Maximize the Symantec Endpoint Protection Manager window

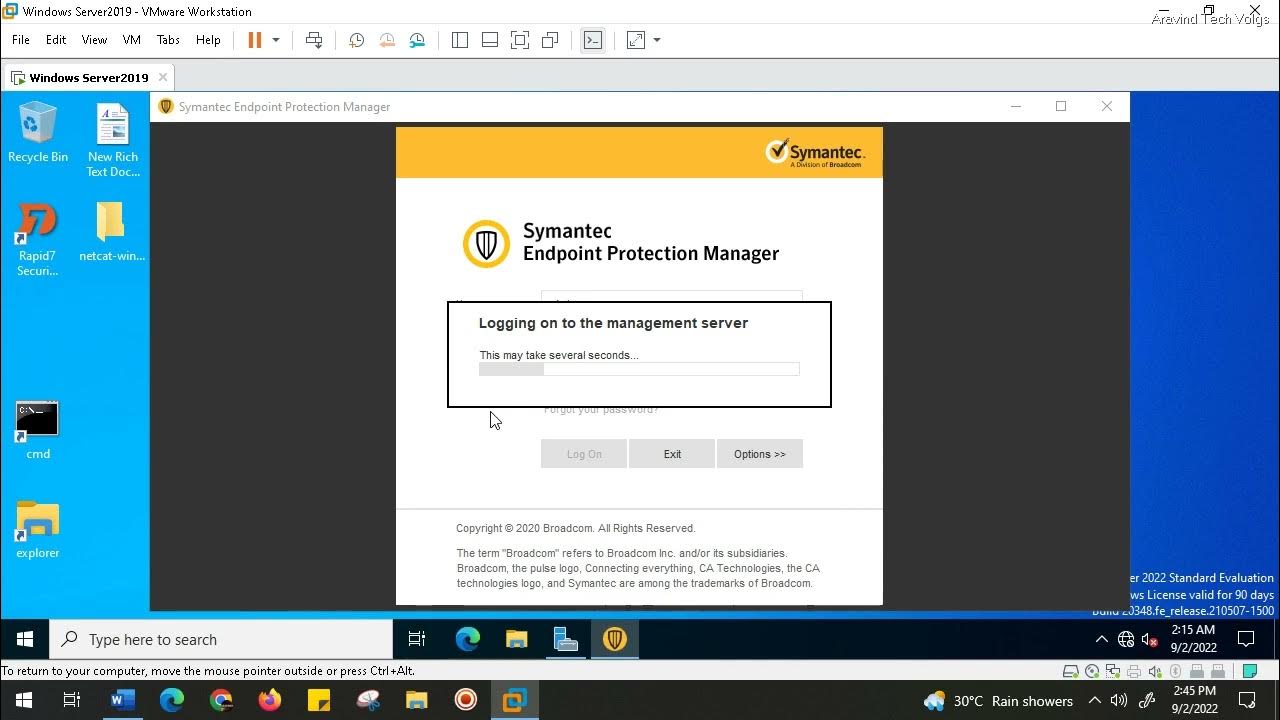pyautogui.click(x=1061, y=106)
